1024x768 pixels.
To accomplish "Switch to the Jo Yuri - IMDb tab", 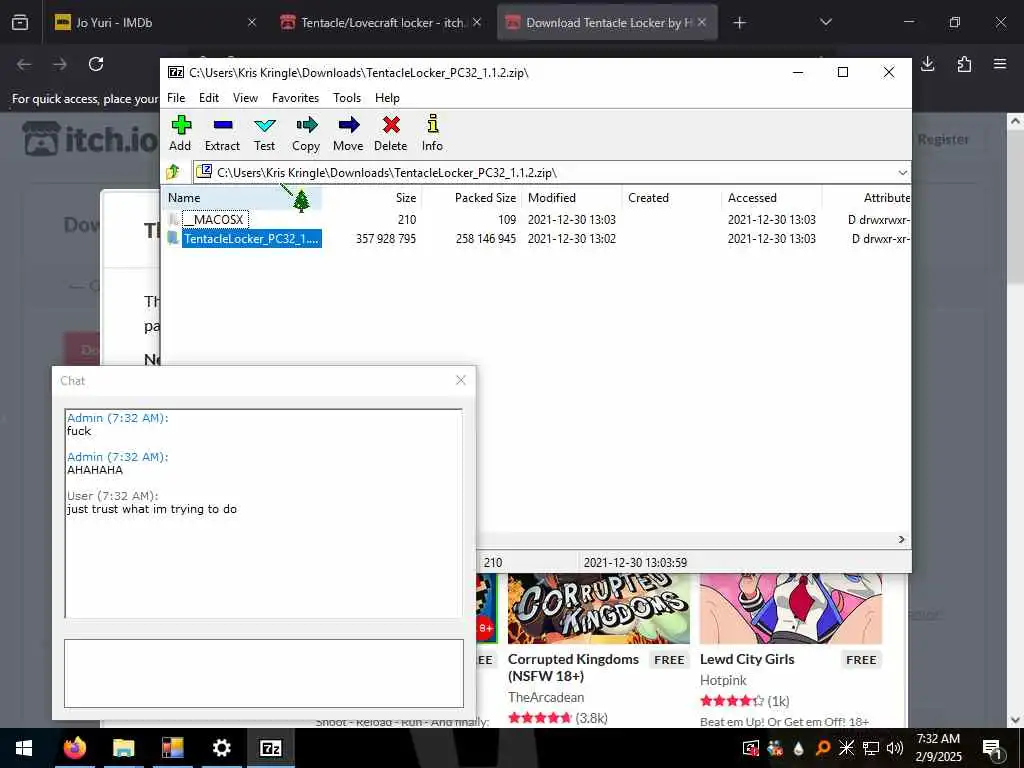I will coord(153,23).
